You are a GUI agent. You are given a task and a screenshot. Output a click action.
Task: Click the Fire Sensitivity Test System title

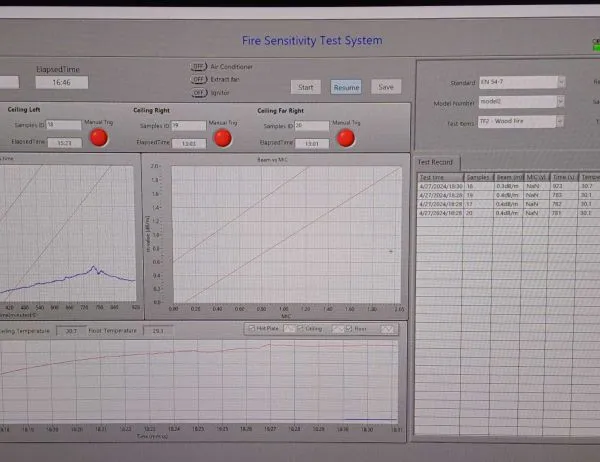(312, 40)
